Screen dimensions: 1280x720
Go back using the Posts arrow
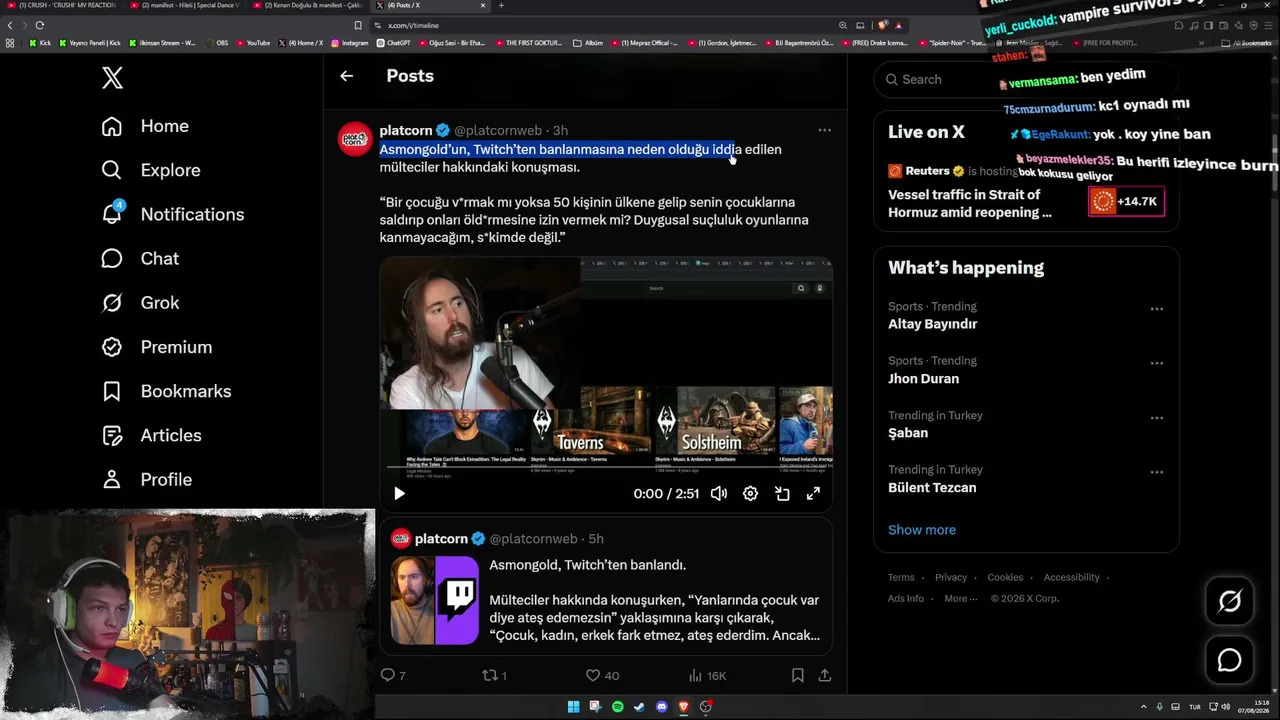346,76
